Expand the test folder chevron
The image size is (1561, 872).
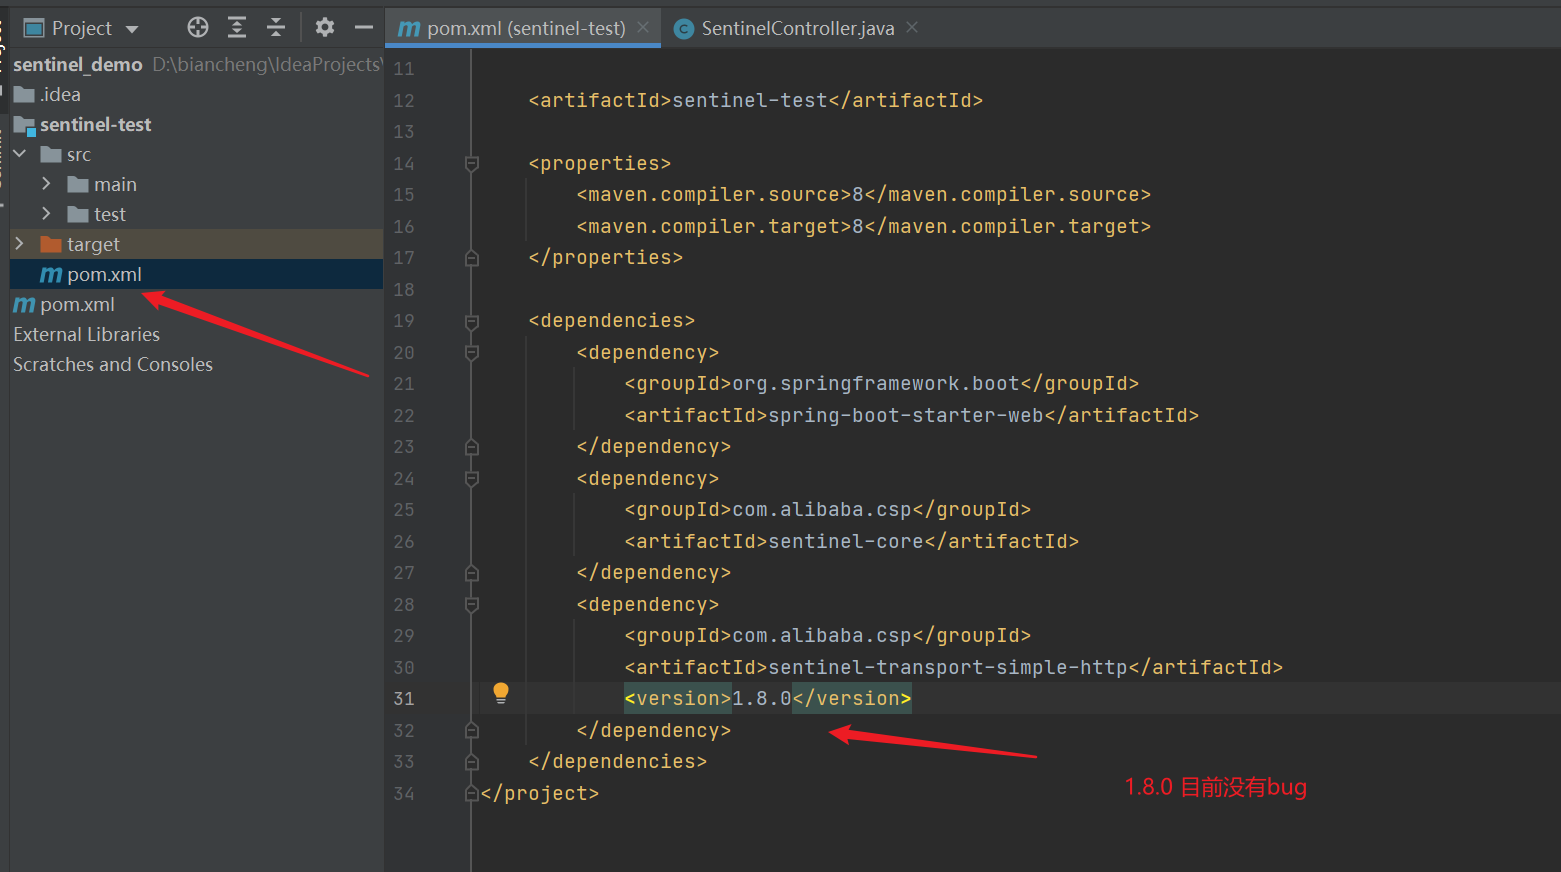coord(46,214)
